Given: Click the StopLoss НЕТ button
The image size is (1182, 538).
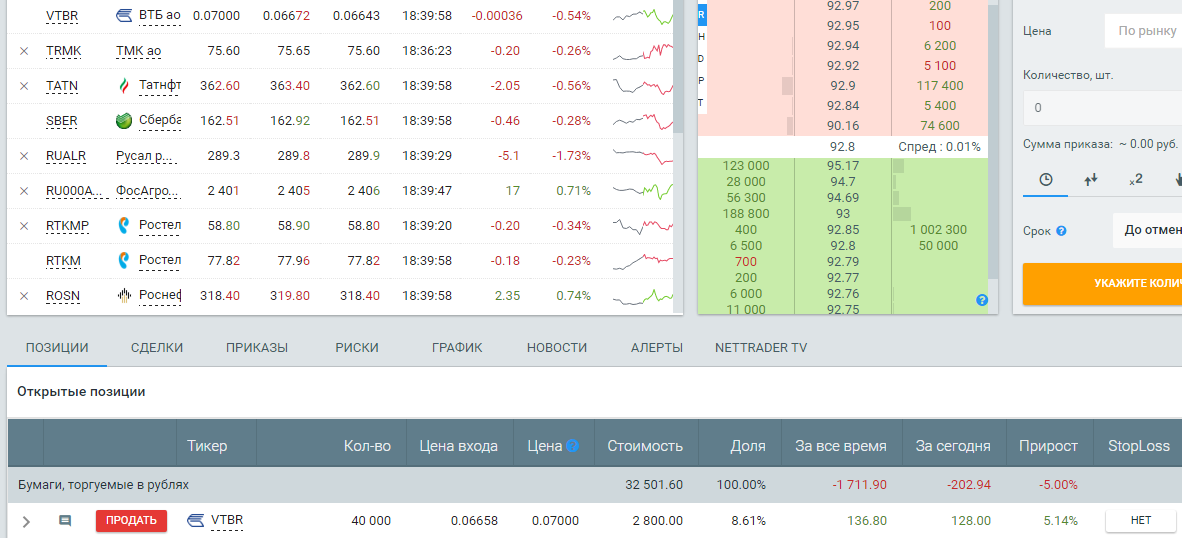Looking at the screenshot, I should click(1141, 520).
